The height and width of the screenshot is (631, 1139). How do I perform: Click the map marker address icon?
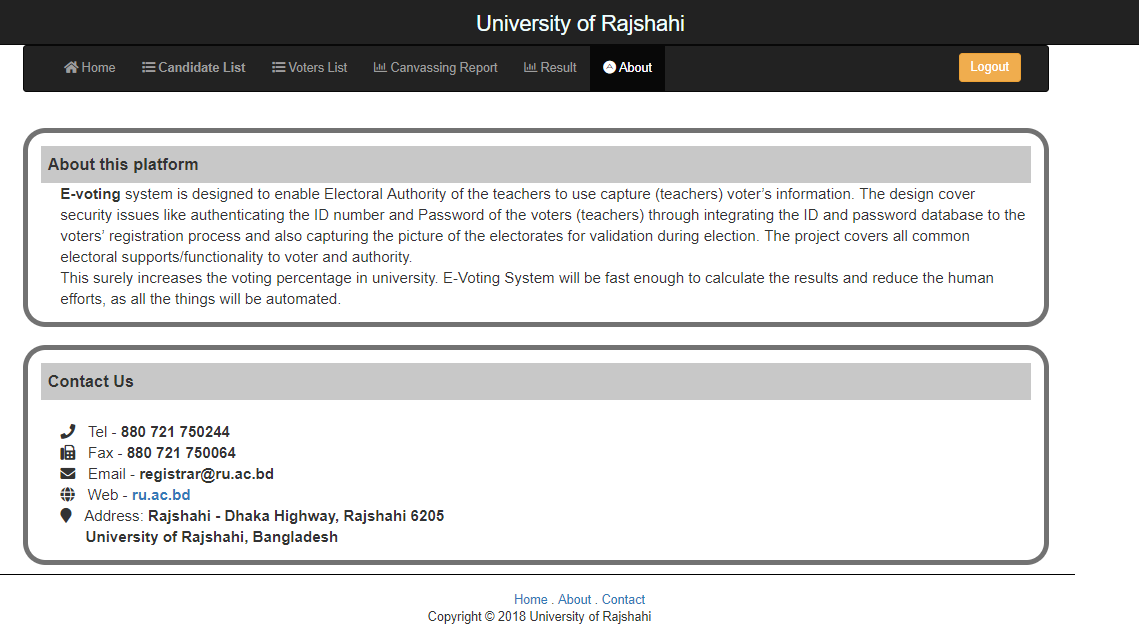point(66,516)
